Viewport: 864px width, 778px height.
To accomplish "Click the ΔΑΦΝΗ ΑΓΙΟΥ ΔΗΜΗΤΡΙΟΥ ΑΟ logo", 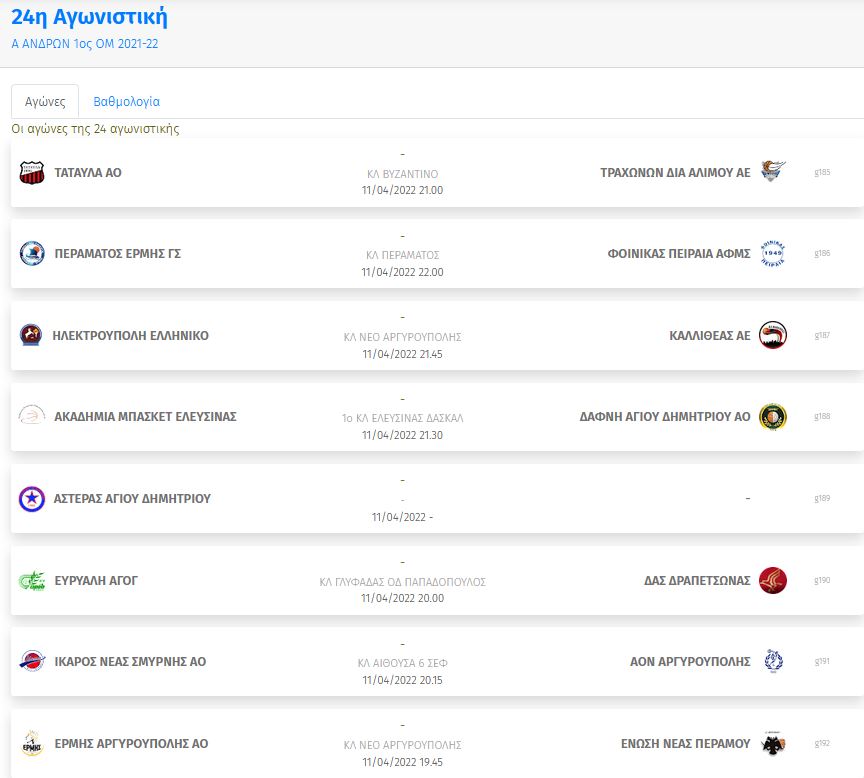I will pos(772,417).
